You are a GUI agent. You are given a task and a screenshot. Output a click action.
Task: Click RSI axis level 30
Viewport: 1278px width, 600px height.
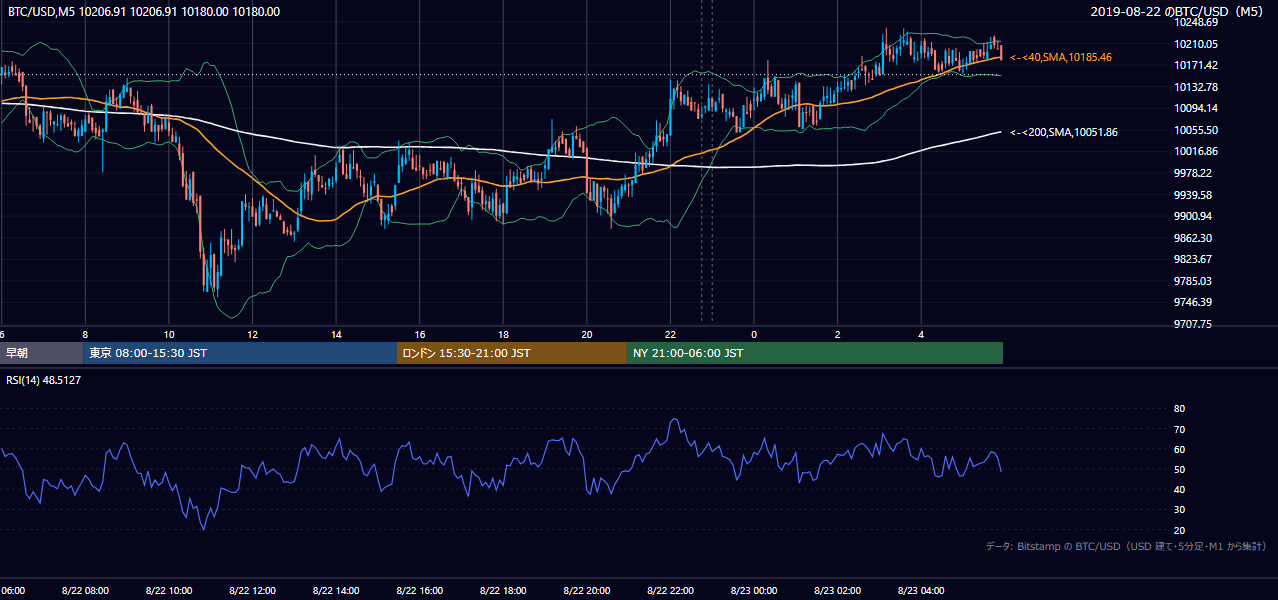point(1179,510)
